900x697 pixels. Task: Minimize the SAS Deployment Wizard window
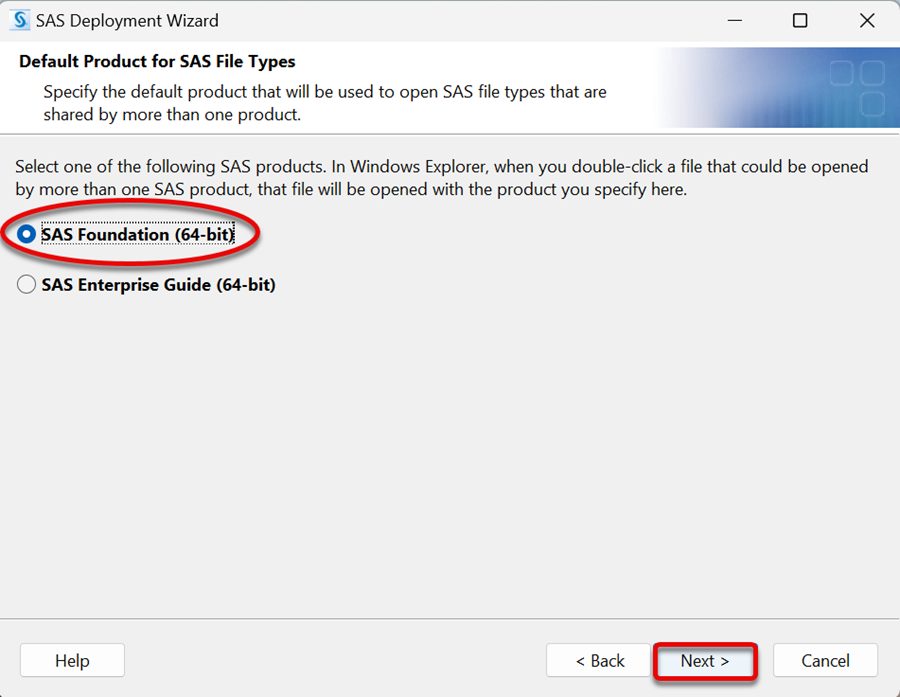[735, 21]
